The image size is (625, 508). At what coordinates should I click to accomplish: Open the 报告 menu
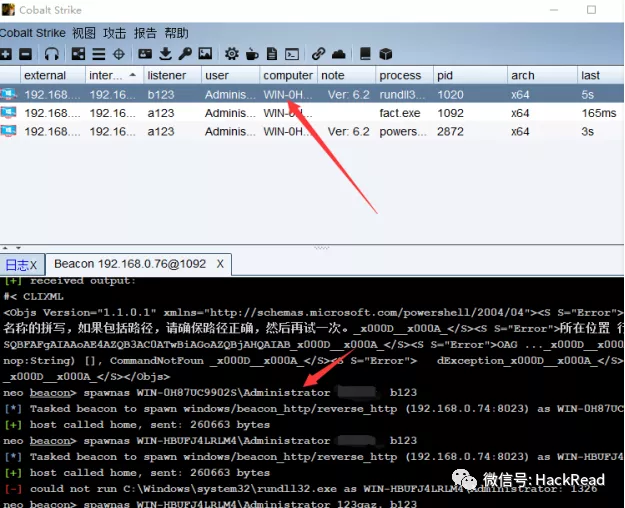click(145, 33)
